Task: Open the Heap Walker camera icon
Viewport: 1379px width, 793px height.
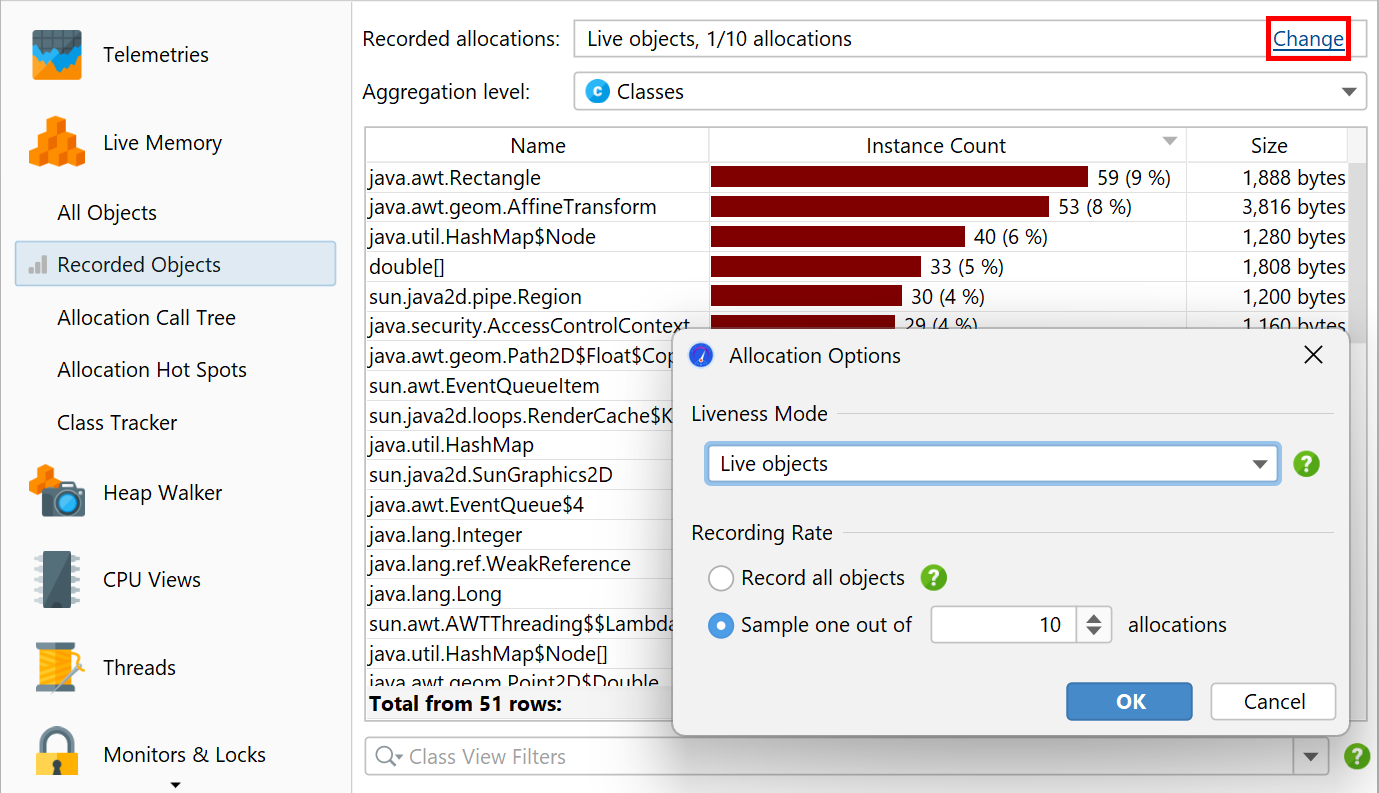Action: 57,492
